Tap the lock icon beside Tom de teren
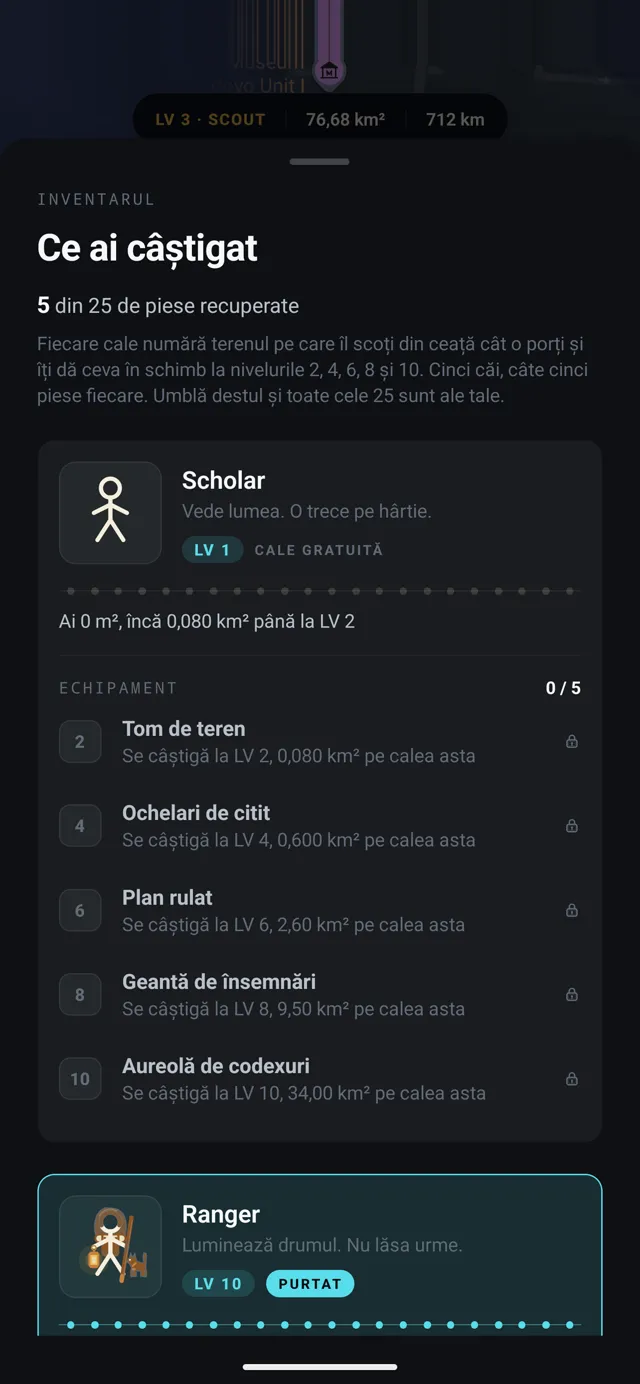Screen dimensions: 640x1384 click(x=572, y=742)
